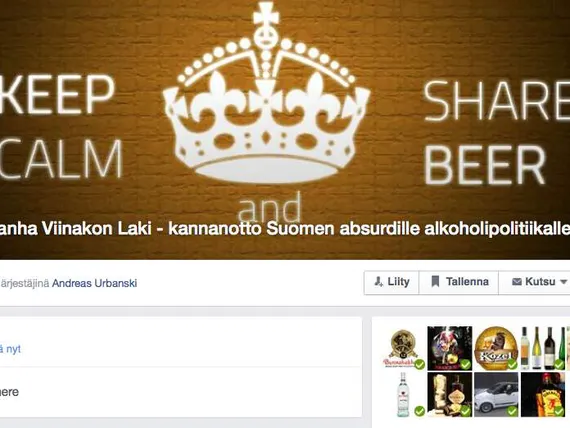
Task: Click the envelope icon on Kutsu
Action: 517,282
